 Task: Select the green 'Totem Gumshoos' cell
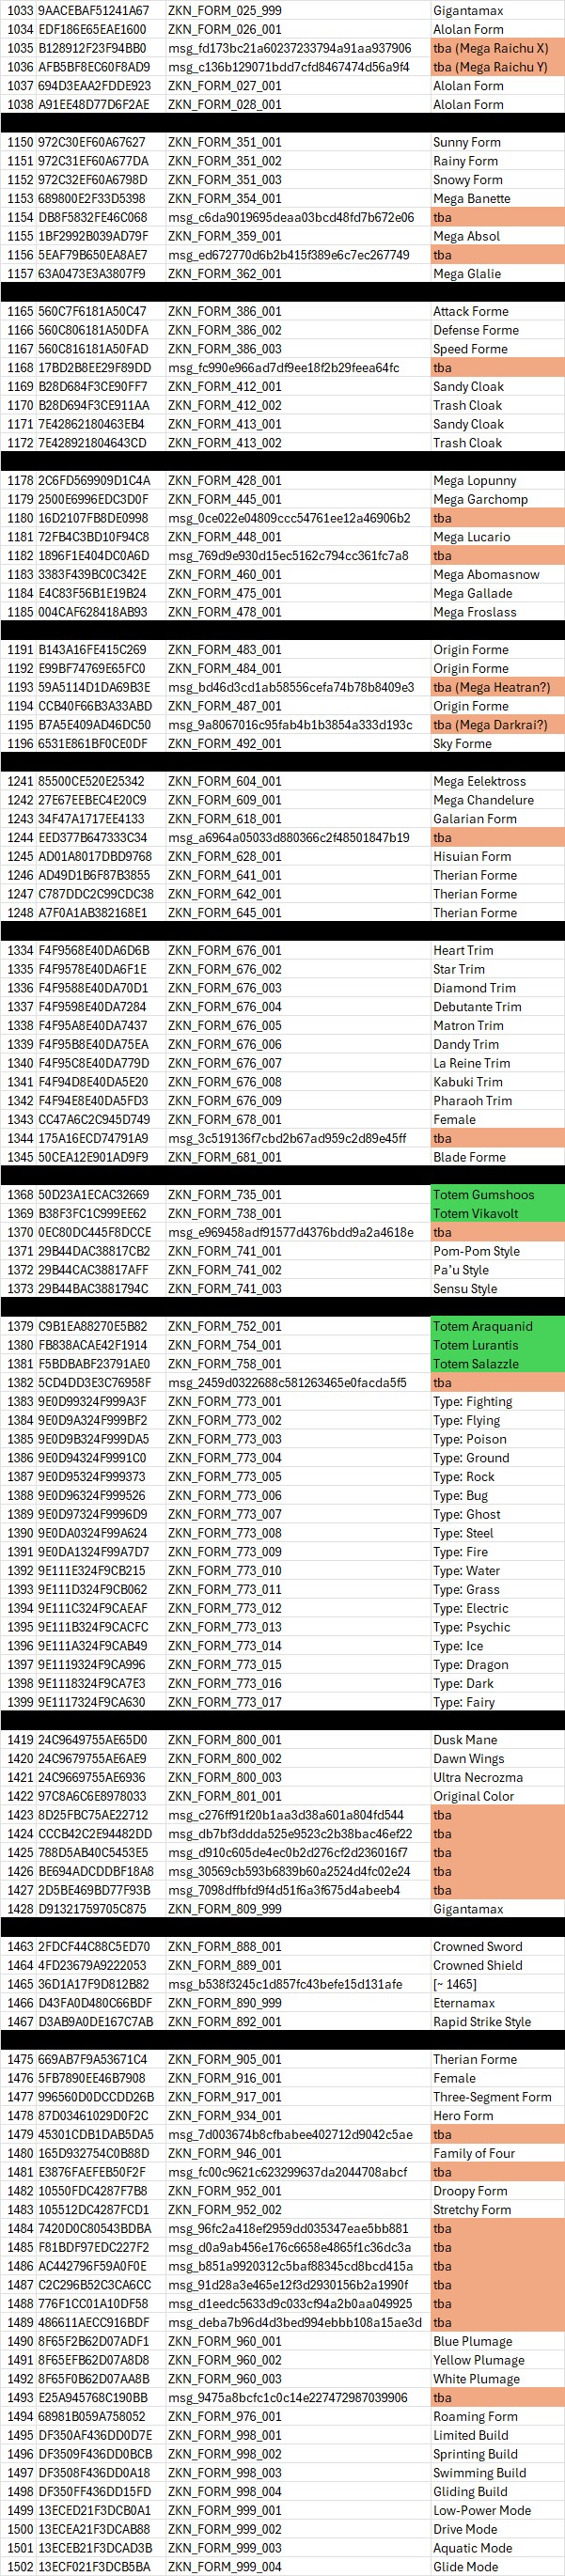pos(484,1195)
